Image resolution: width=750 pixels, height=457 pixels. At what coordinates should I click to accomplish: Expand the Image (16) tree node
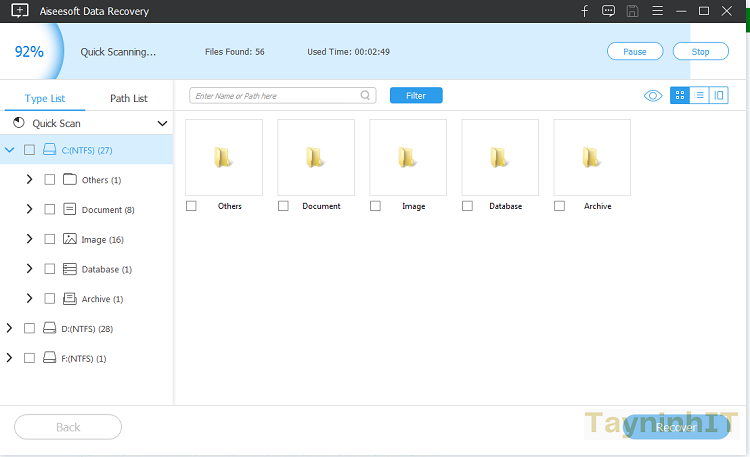click(x=29, y=240)
